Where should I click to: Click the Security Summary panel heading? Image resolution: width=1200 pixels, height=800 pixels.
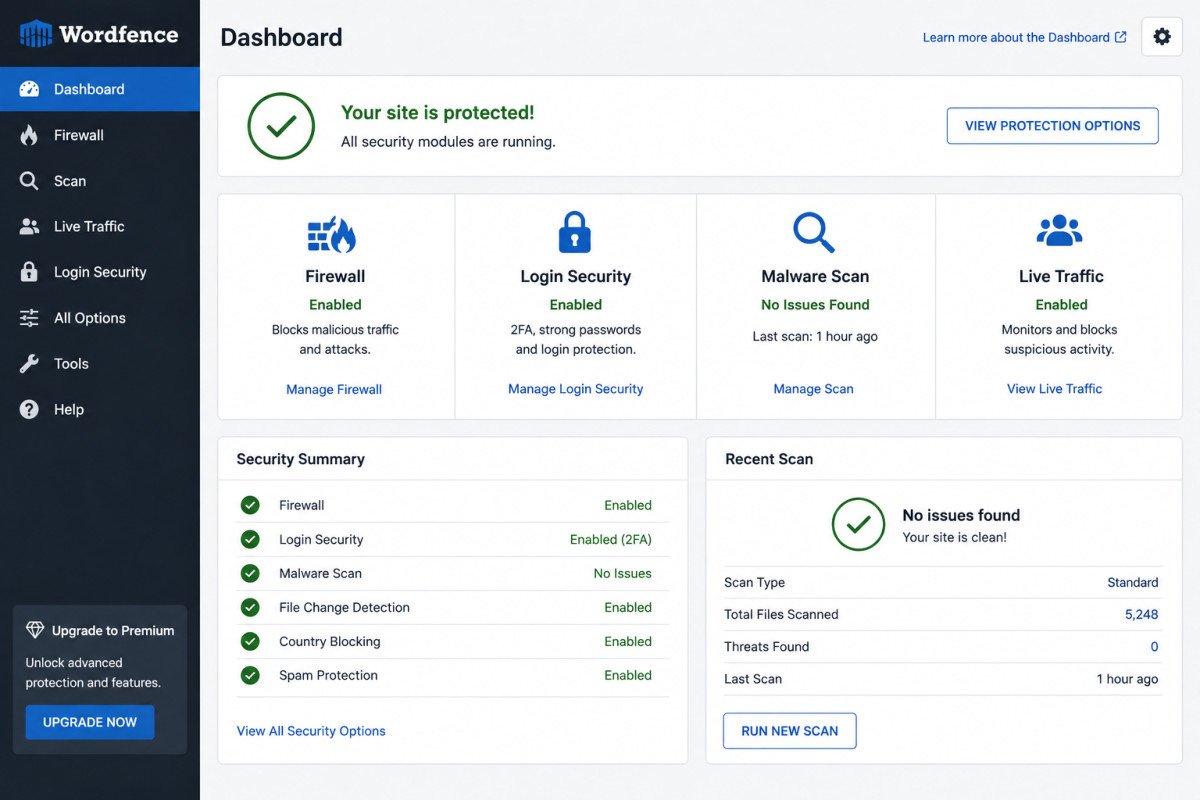[301, 459]
